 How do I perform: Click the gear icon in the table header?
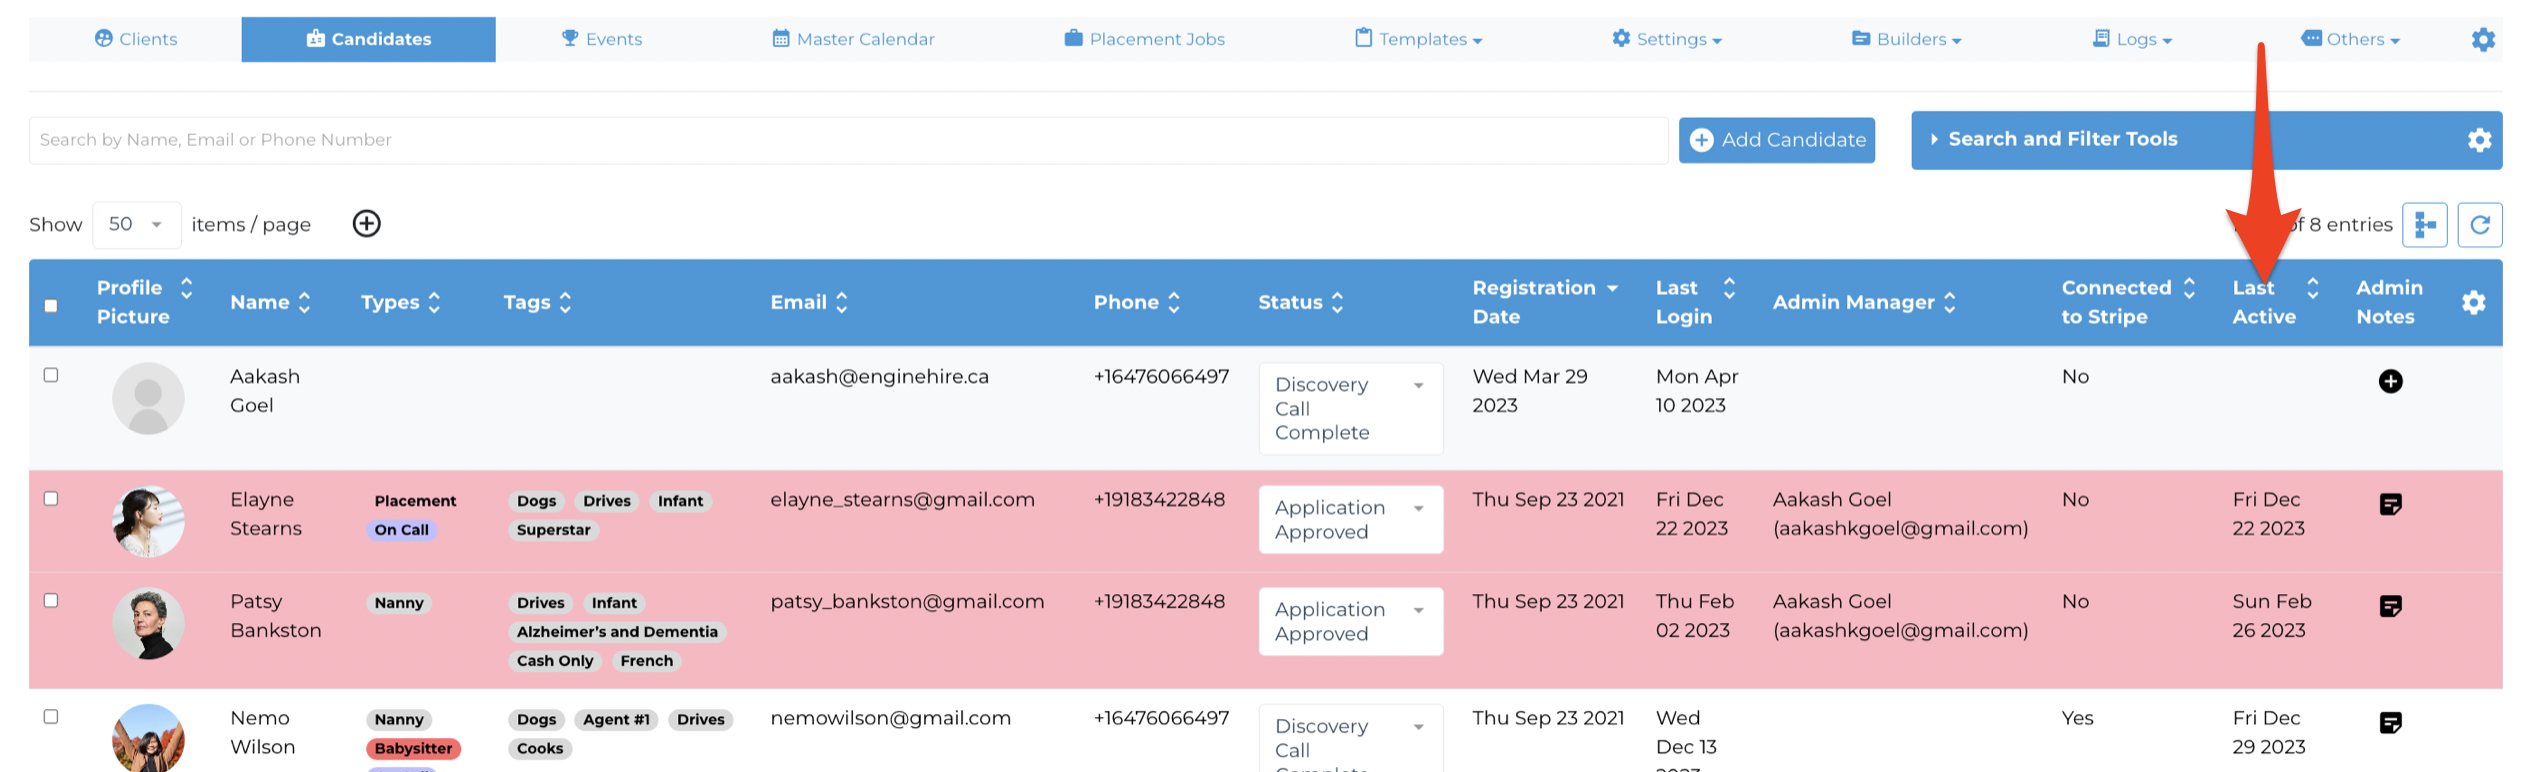click(2473, 302)
